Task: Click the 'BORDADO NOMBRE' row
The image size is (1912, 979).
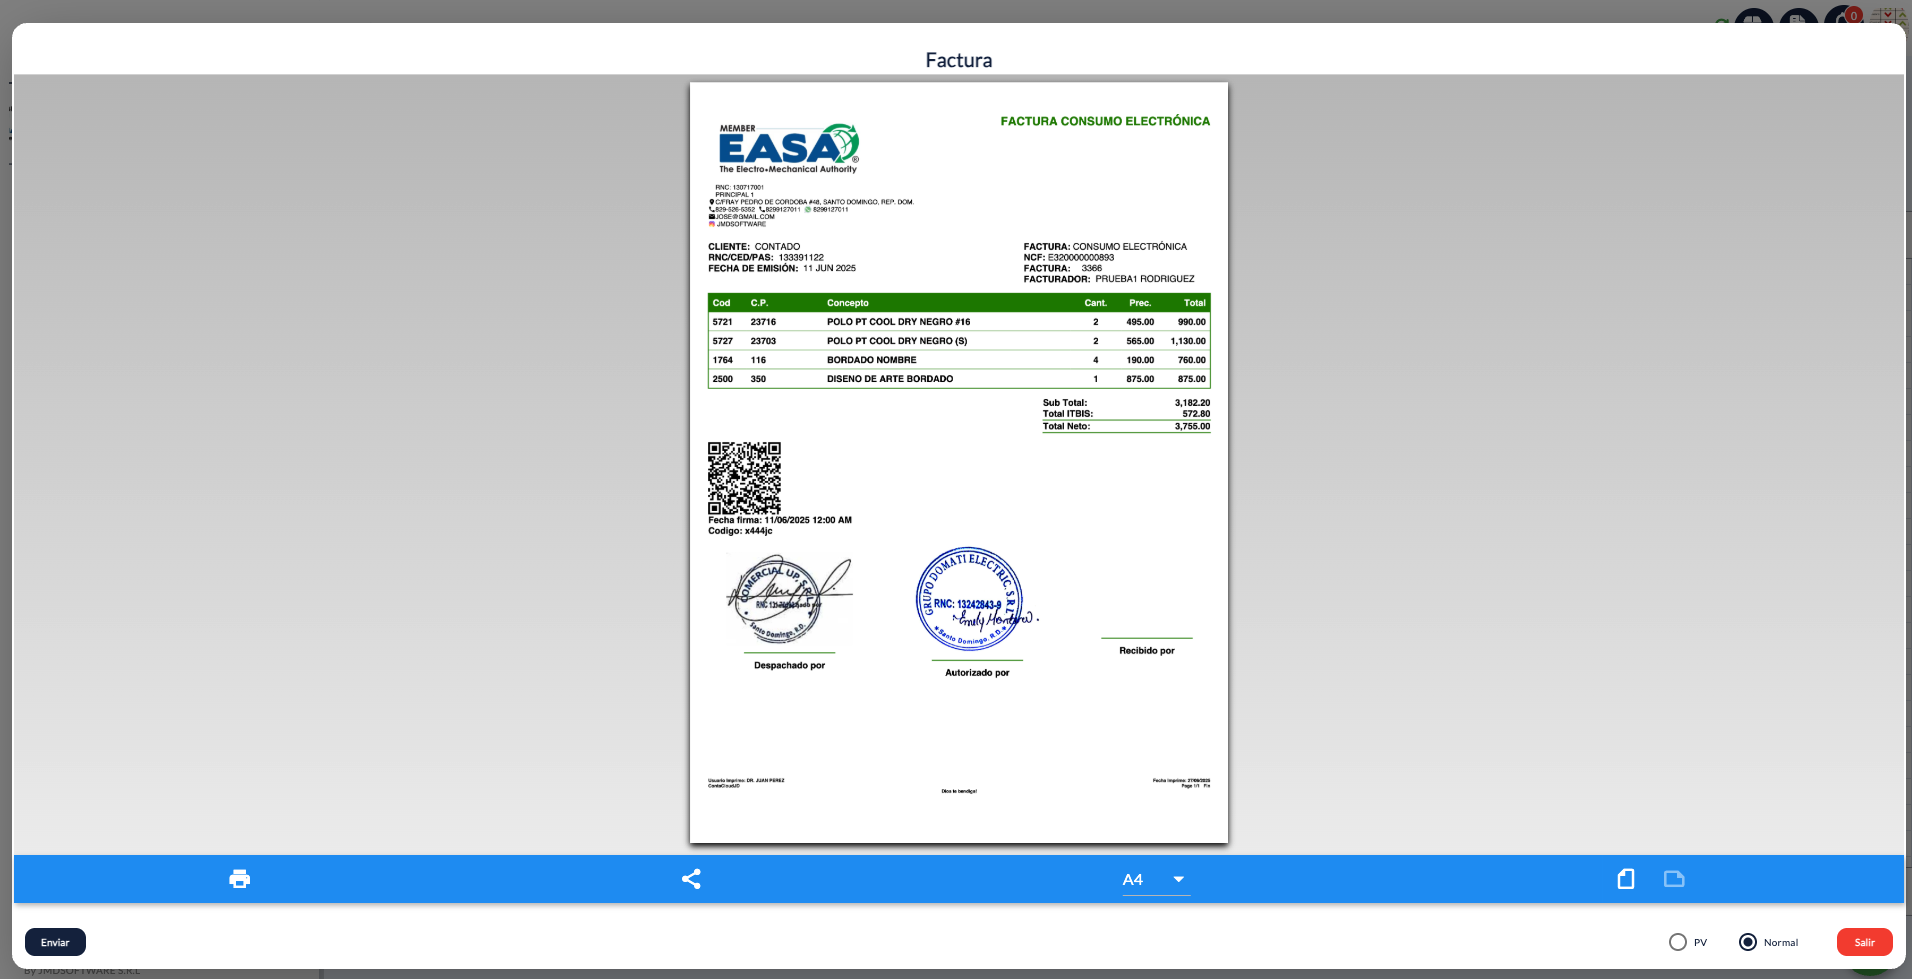Action: coord(959,360)
